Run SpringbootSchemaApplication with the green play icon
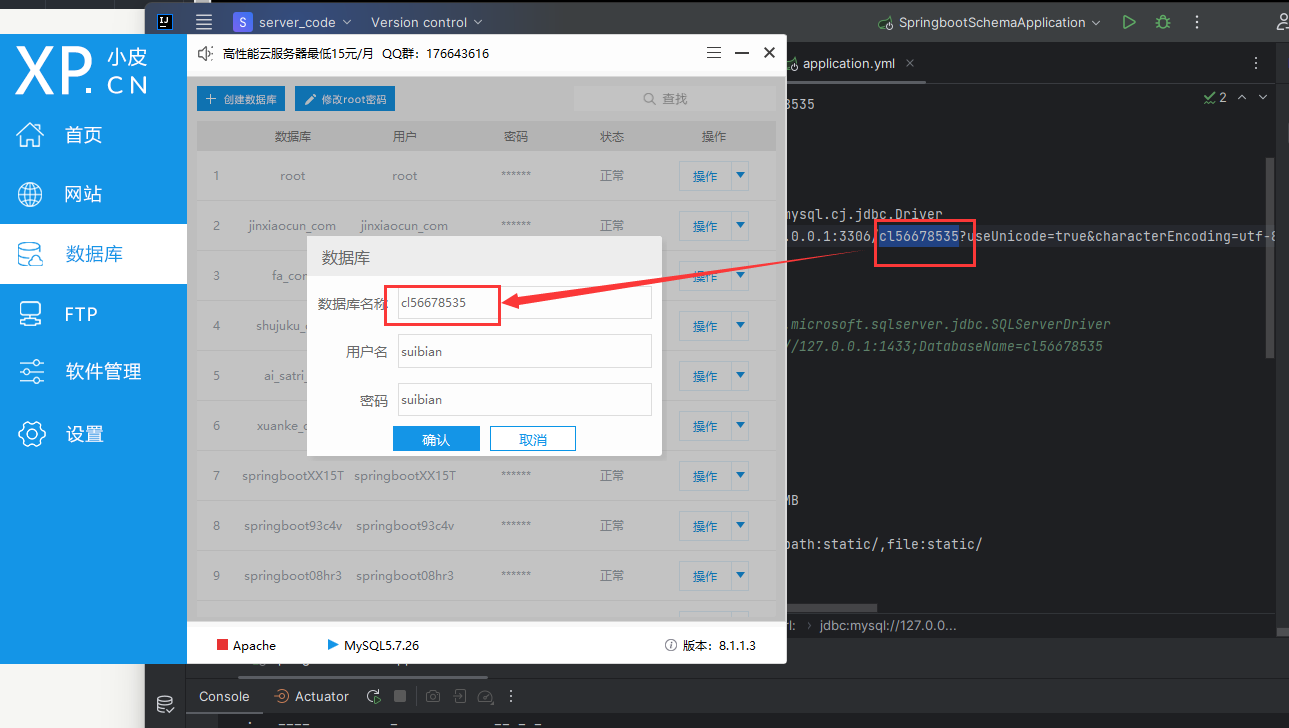This screenshot has width=1289, height=728. click(1129, 22)
